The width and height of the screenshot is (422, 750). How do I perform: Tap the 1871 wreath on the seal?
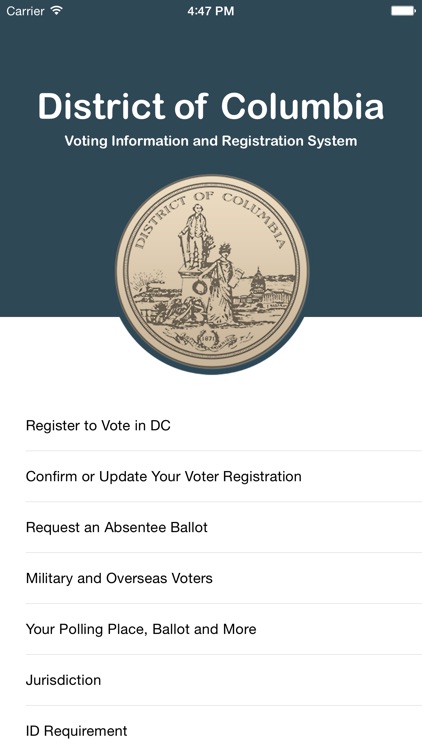pyautogui.click(x=208, y=339)
